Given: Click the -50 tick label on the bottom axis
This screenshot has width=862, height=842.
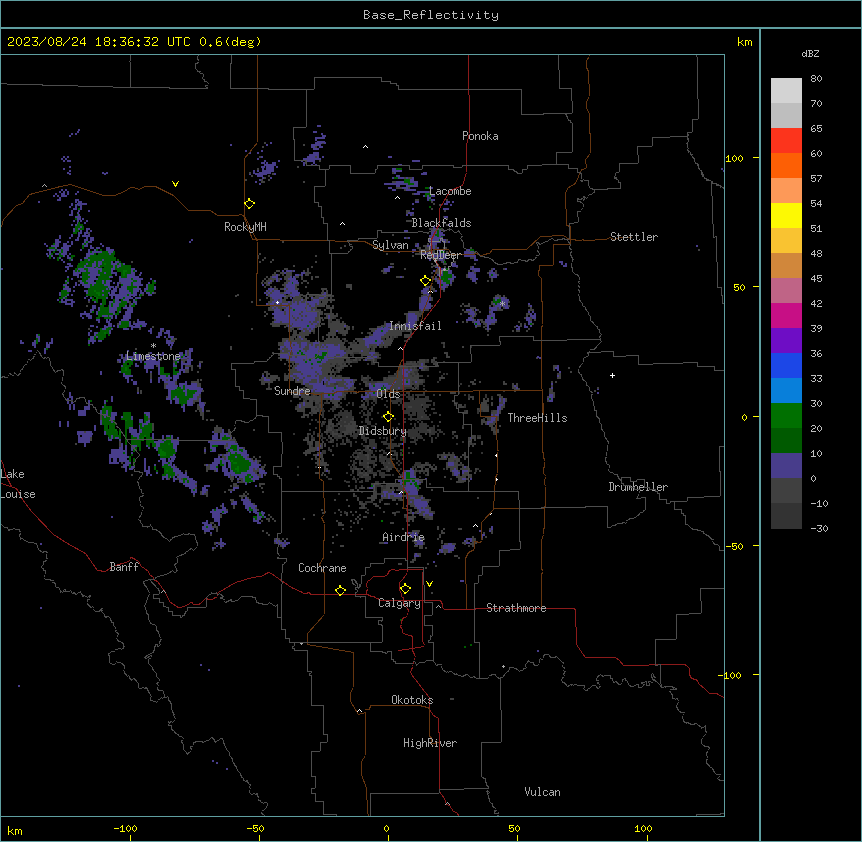Looking at the screenshot, I should 255,829.
